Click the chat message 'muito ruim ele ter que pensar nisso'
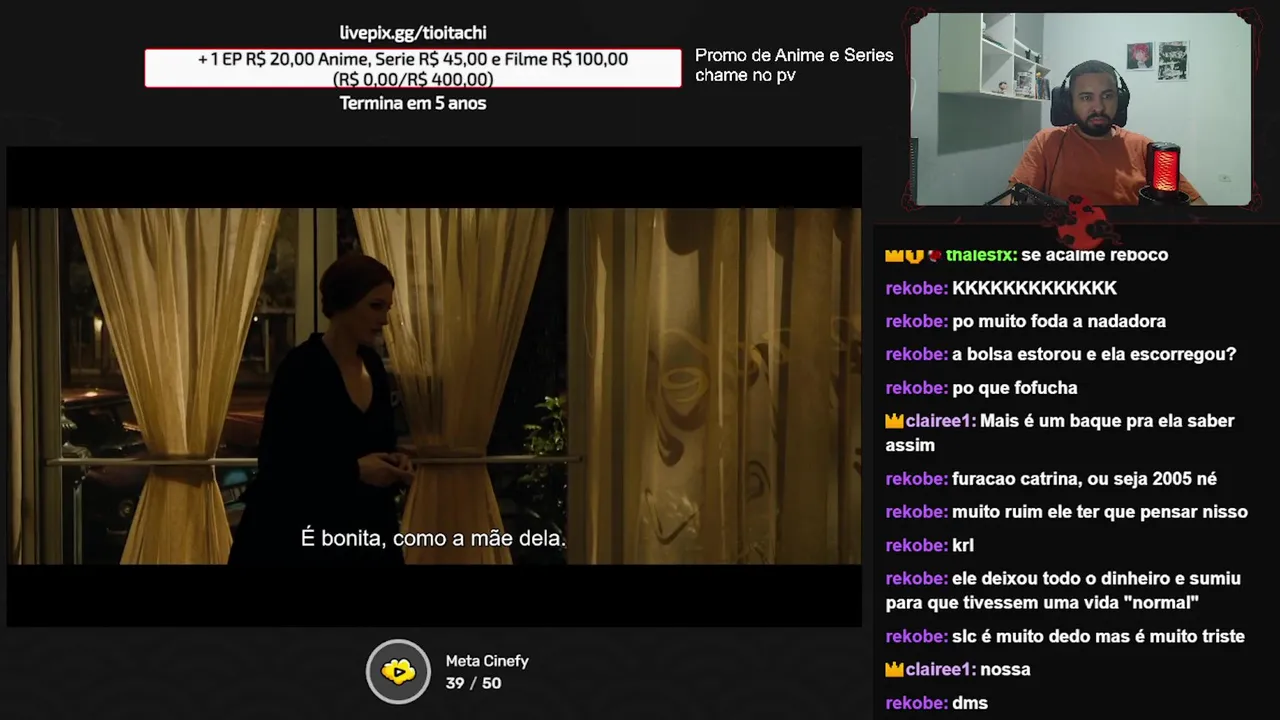The image size is (1280, 720). (x=1100, y=512)
